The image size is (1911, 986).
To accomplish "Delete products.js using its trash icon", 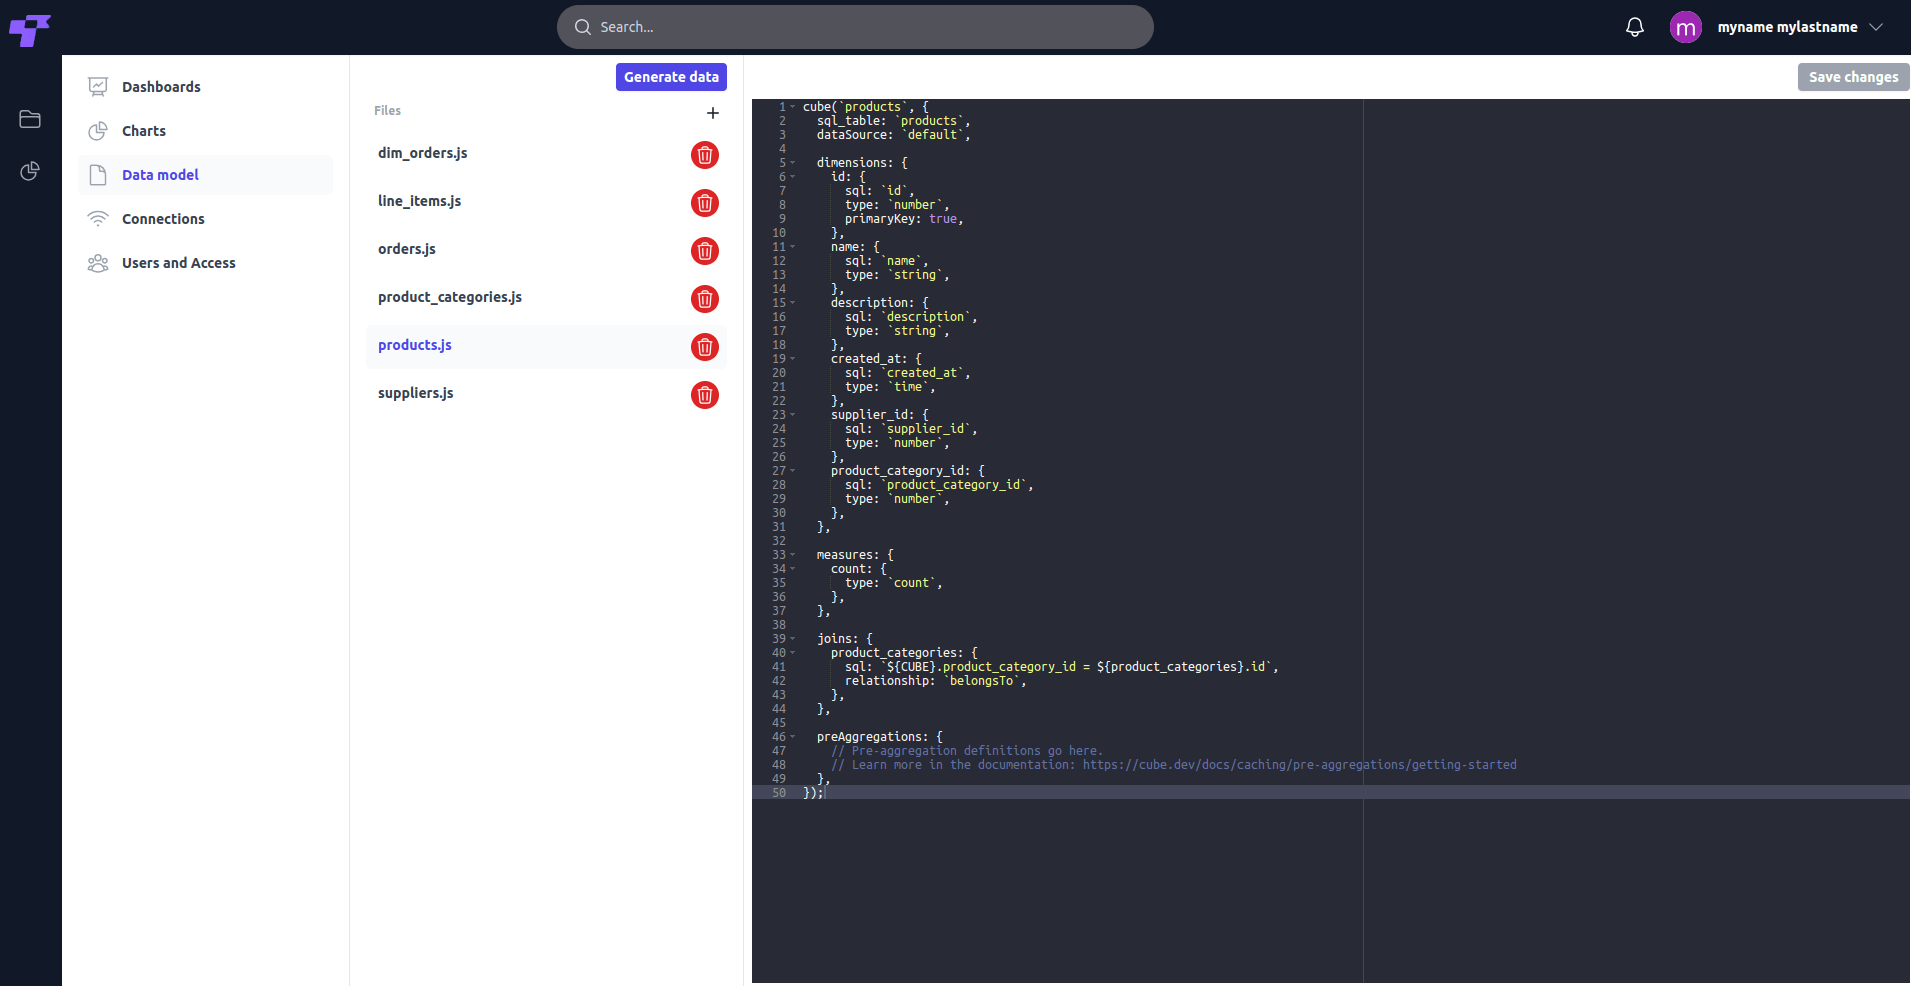I will coord(705,347).
